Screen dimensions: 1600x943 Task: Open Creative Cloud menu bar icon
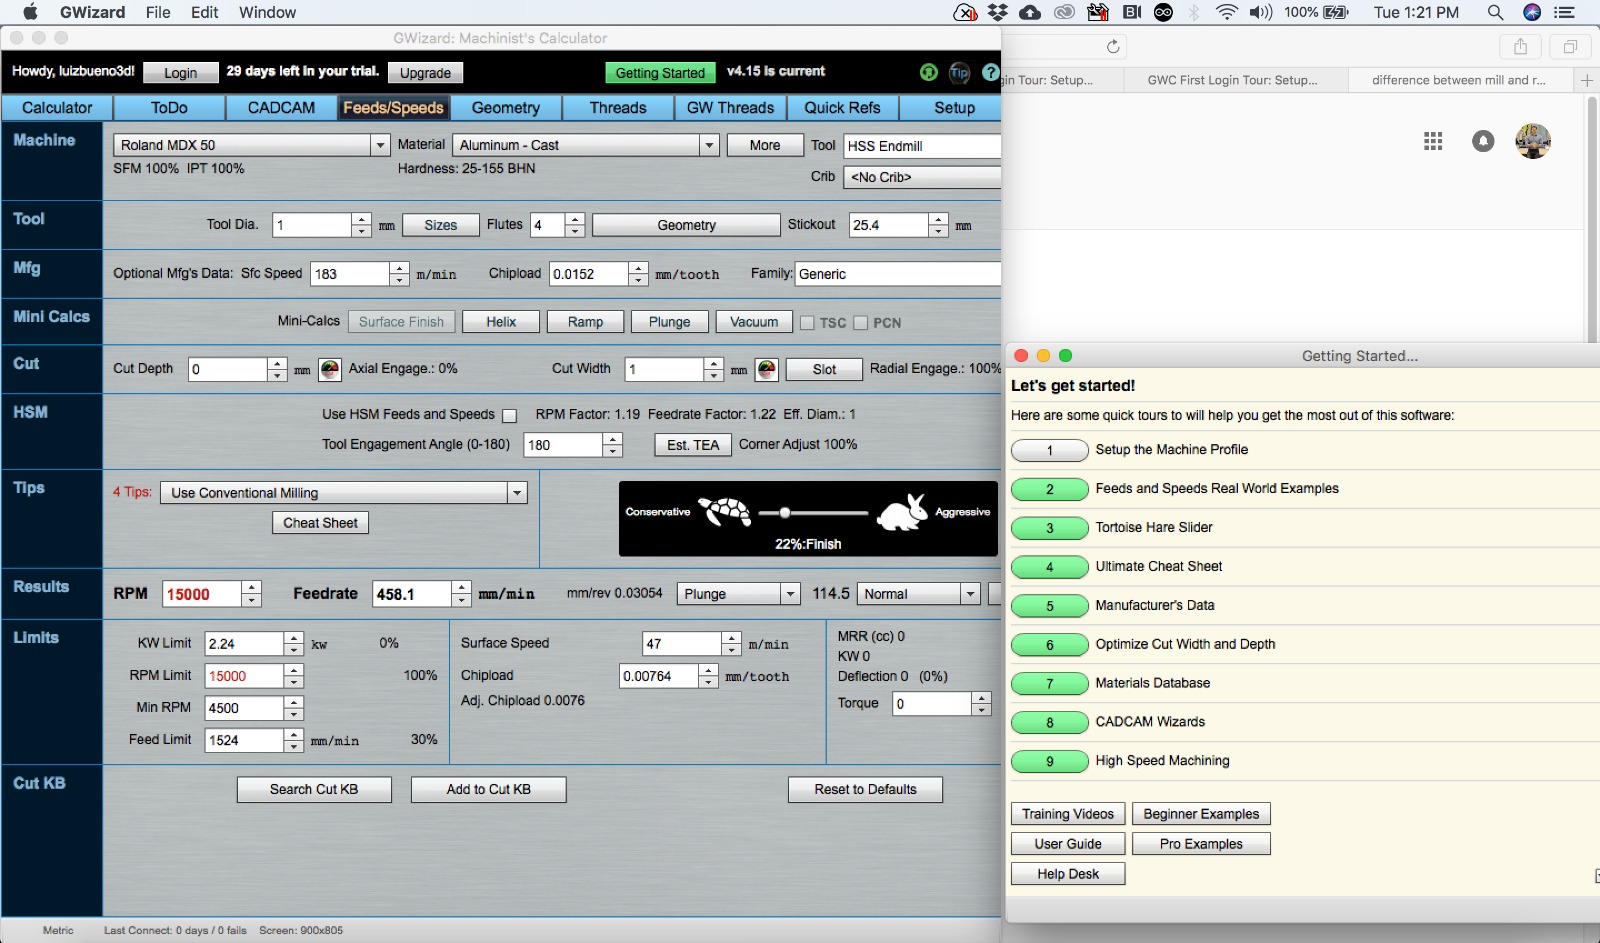tap(1064, 12)
